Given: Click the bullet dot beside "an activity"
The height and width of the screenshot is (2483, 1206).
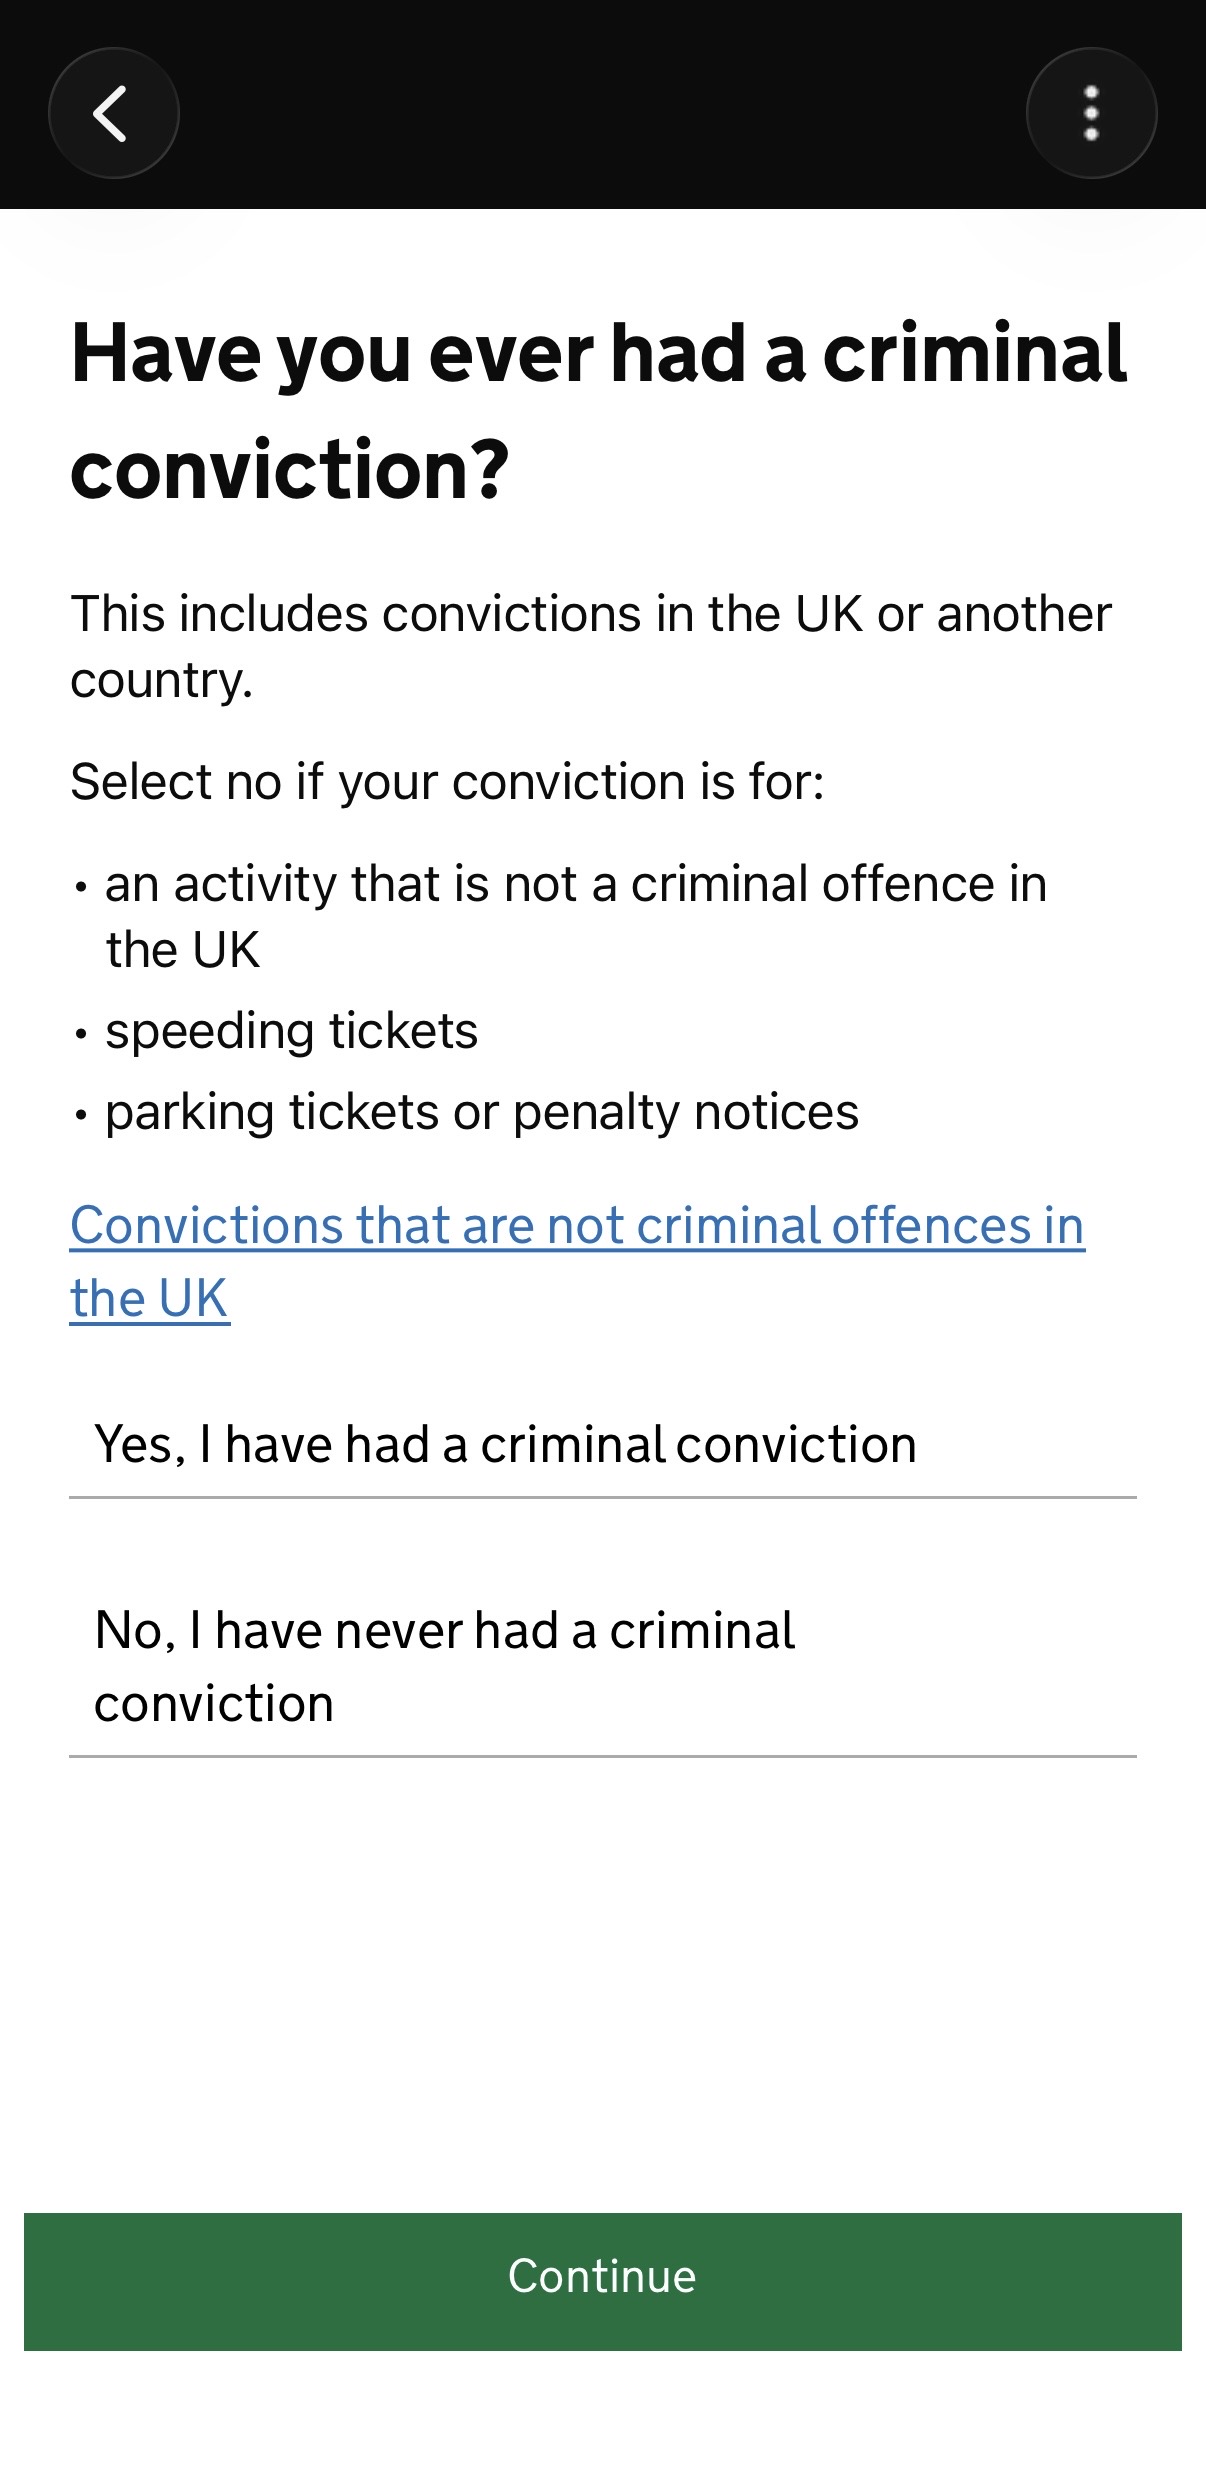Looking at the screenshot, I should 82,887.
